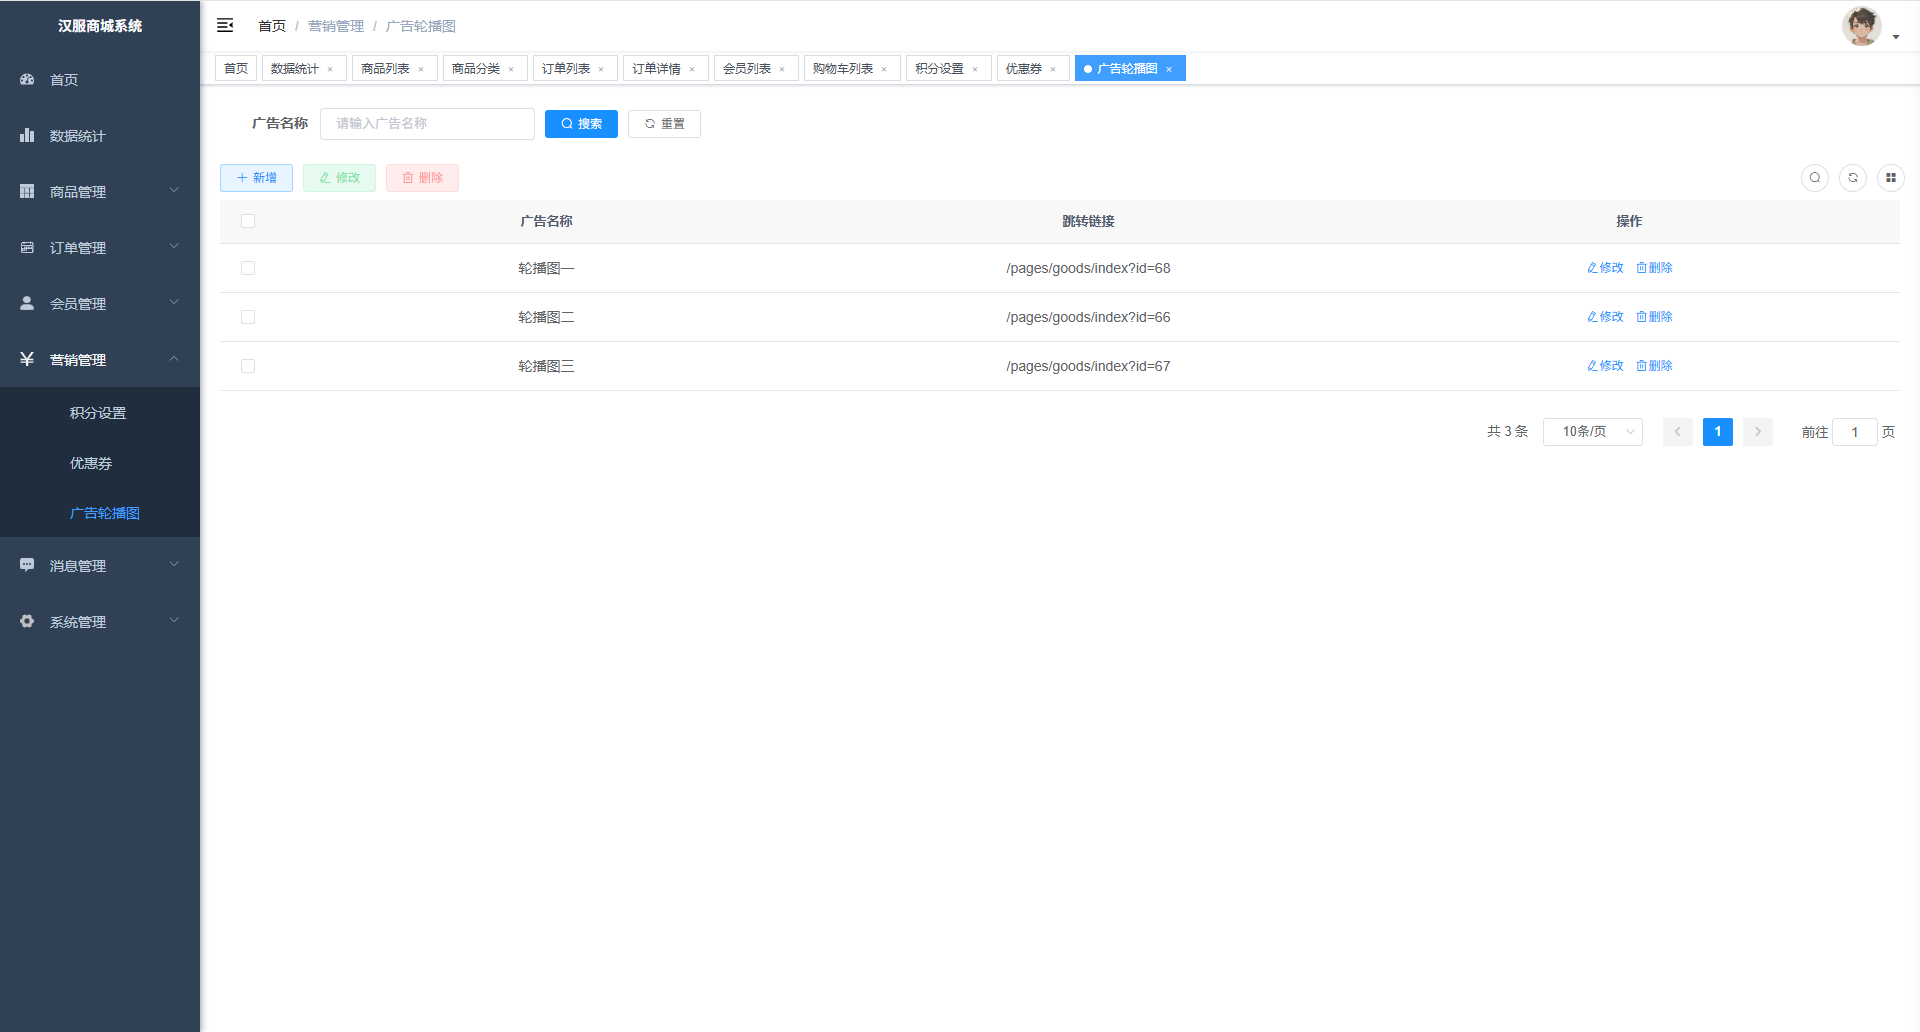Click the user avatar in the top right
Image resolution: width=1920 pixels, height=1032 pixels.
[1861, 26]
